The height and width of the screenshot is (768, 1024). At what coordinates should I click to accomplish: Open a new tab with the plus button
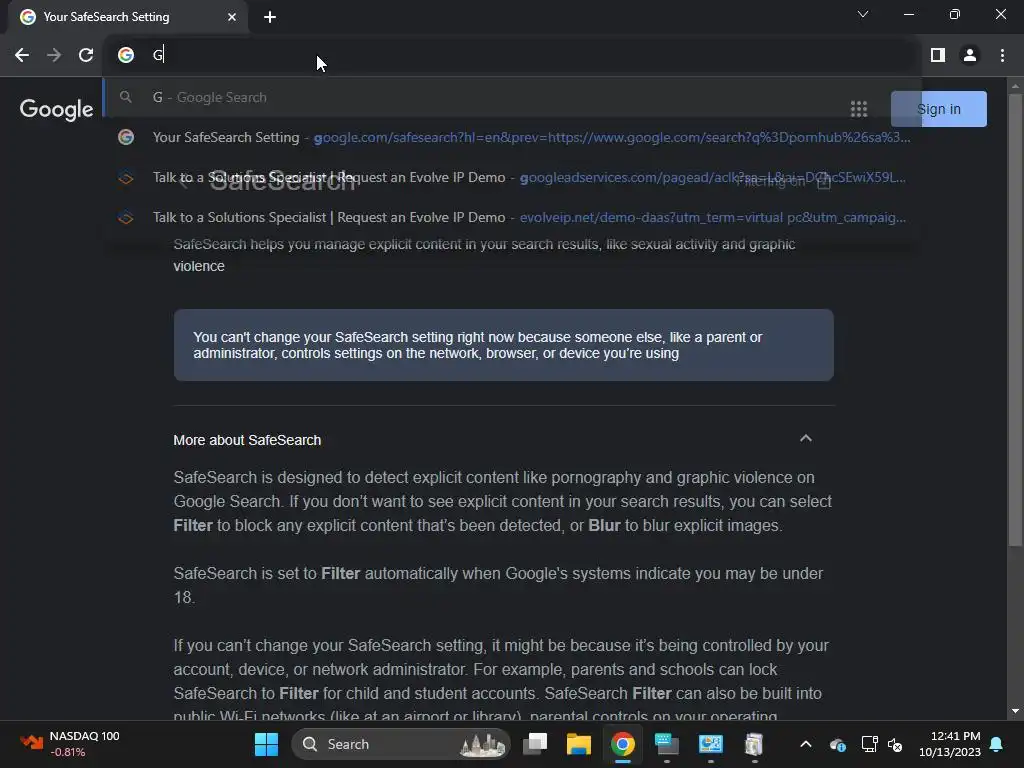click(270, 17)
